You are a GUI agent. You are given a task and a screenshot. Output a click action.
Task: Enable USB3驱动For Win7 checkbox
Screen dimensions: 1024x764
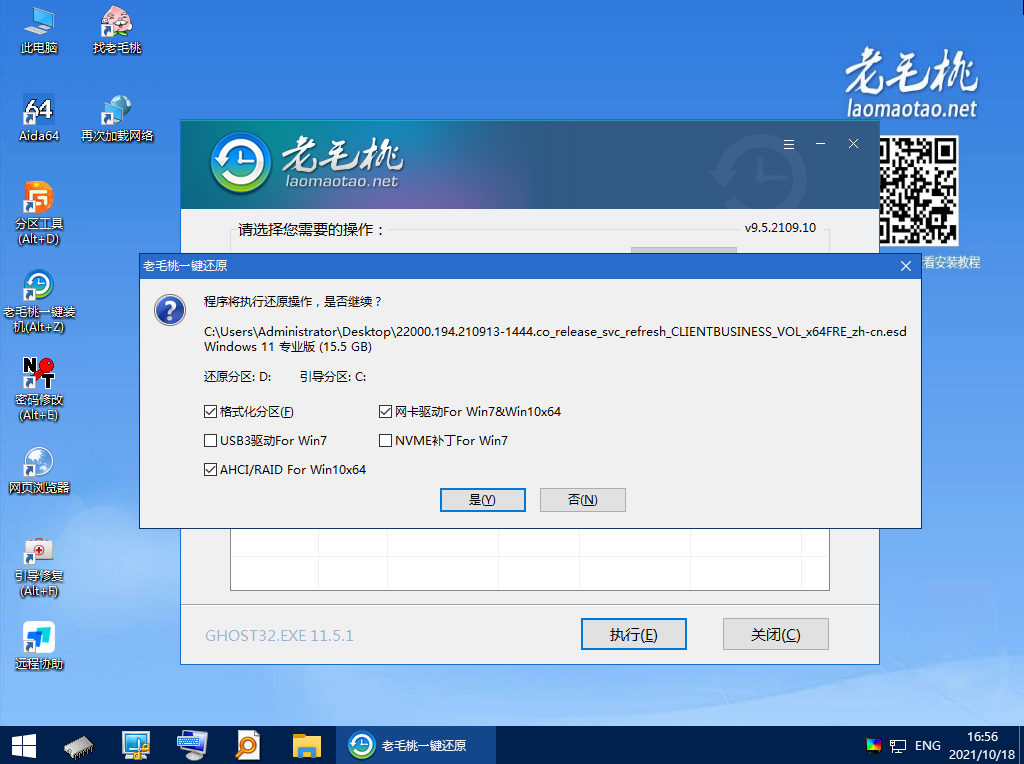[210, 441]
